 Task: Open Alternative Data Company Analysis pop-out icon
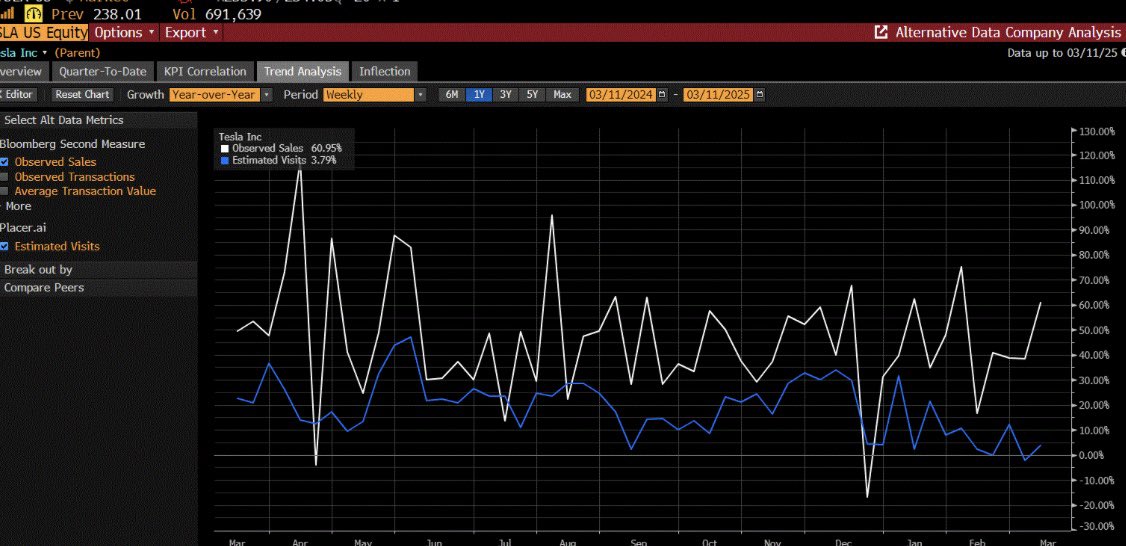click(x=880, y=32)
